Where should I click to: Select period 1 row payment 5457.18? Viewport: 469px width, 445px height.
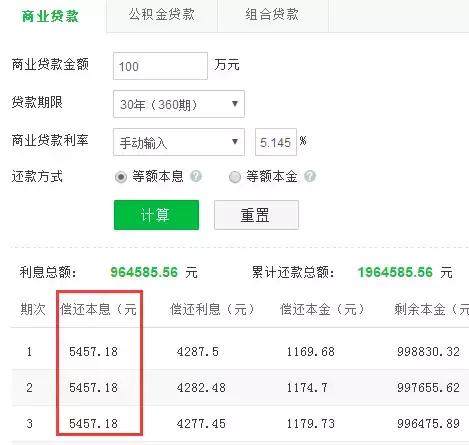pyautogui.click(x=93, y=352)
